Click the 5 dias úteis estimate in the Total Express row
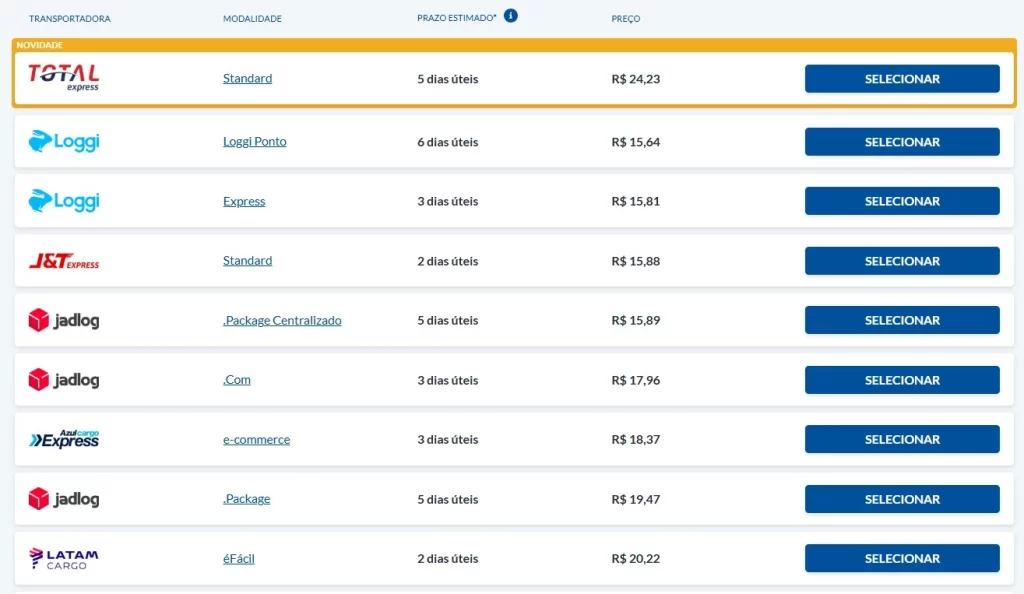Image resolution: width=1024 pixels, height=594 pixels. tap(448, 79)
